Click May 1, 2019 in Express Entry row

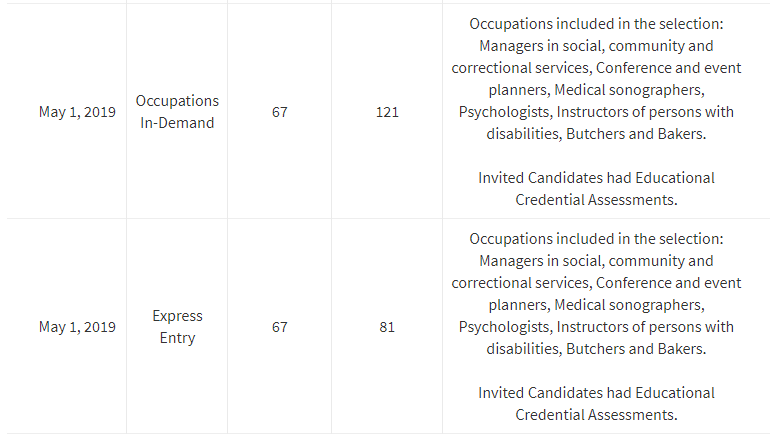(77, 327)
